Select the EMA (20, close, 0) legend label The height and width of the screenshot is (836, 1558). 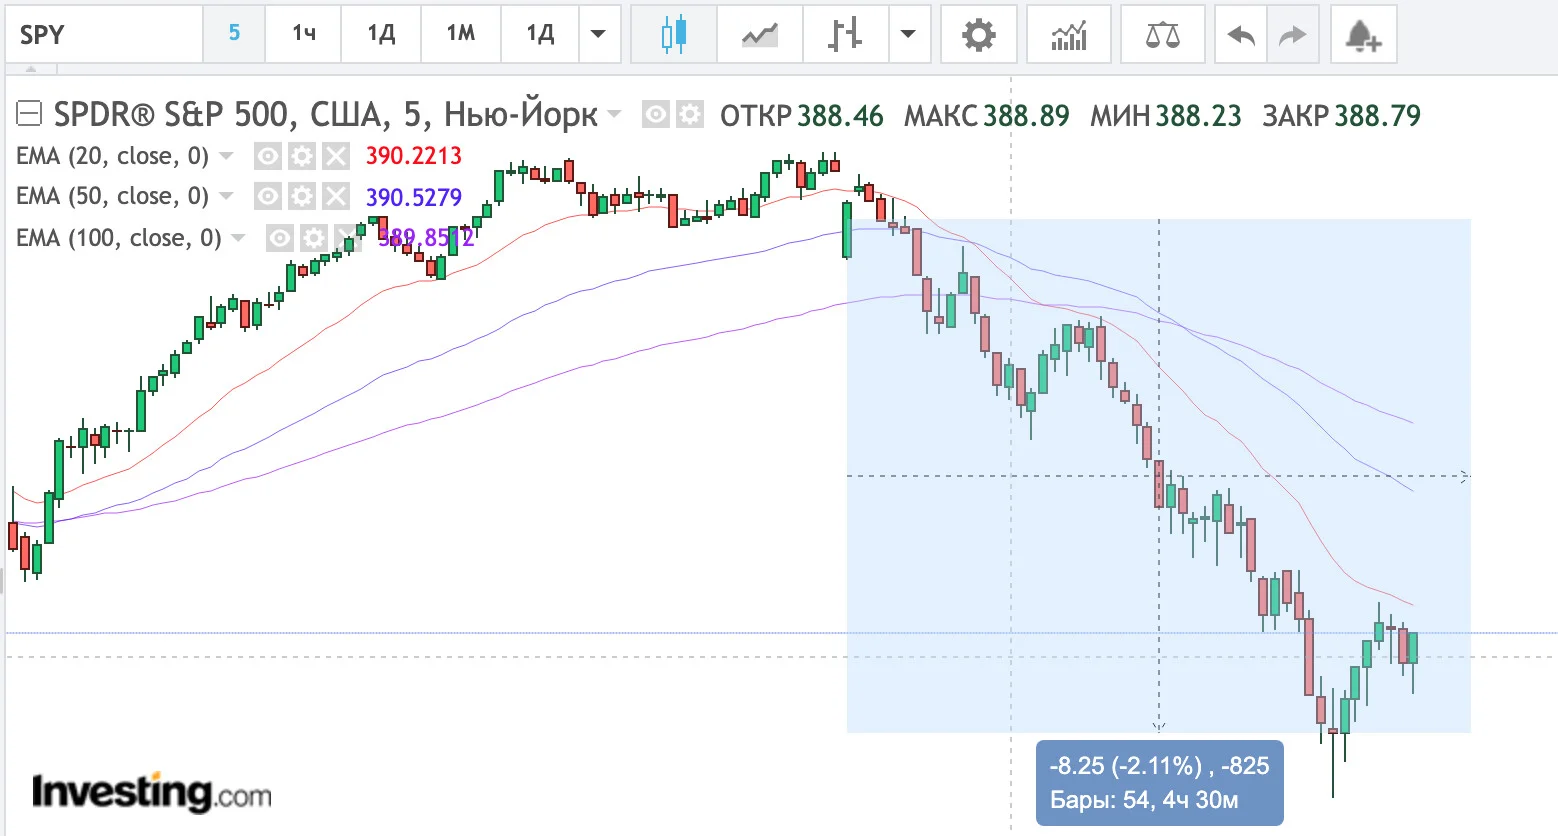click(113, 156)
